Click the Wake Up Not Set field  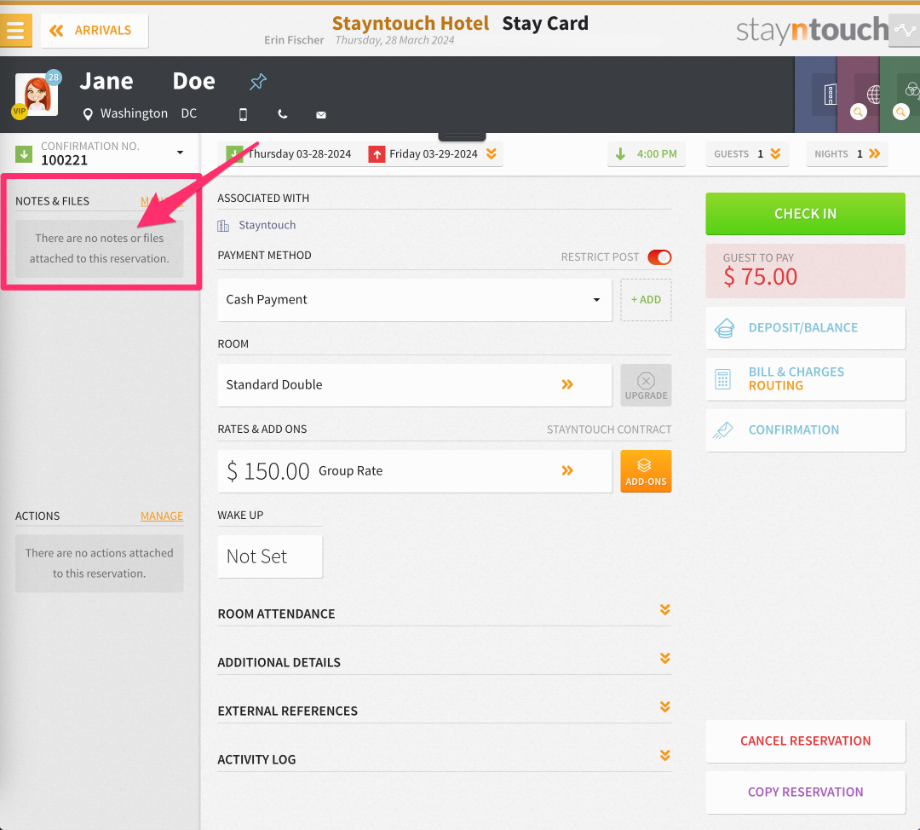click(x=270, y=556)
